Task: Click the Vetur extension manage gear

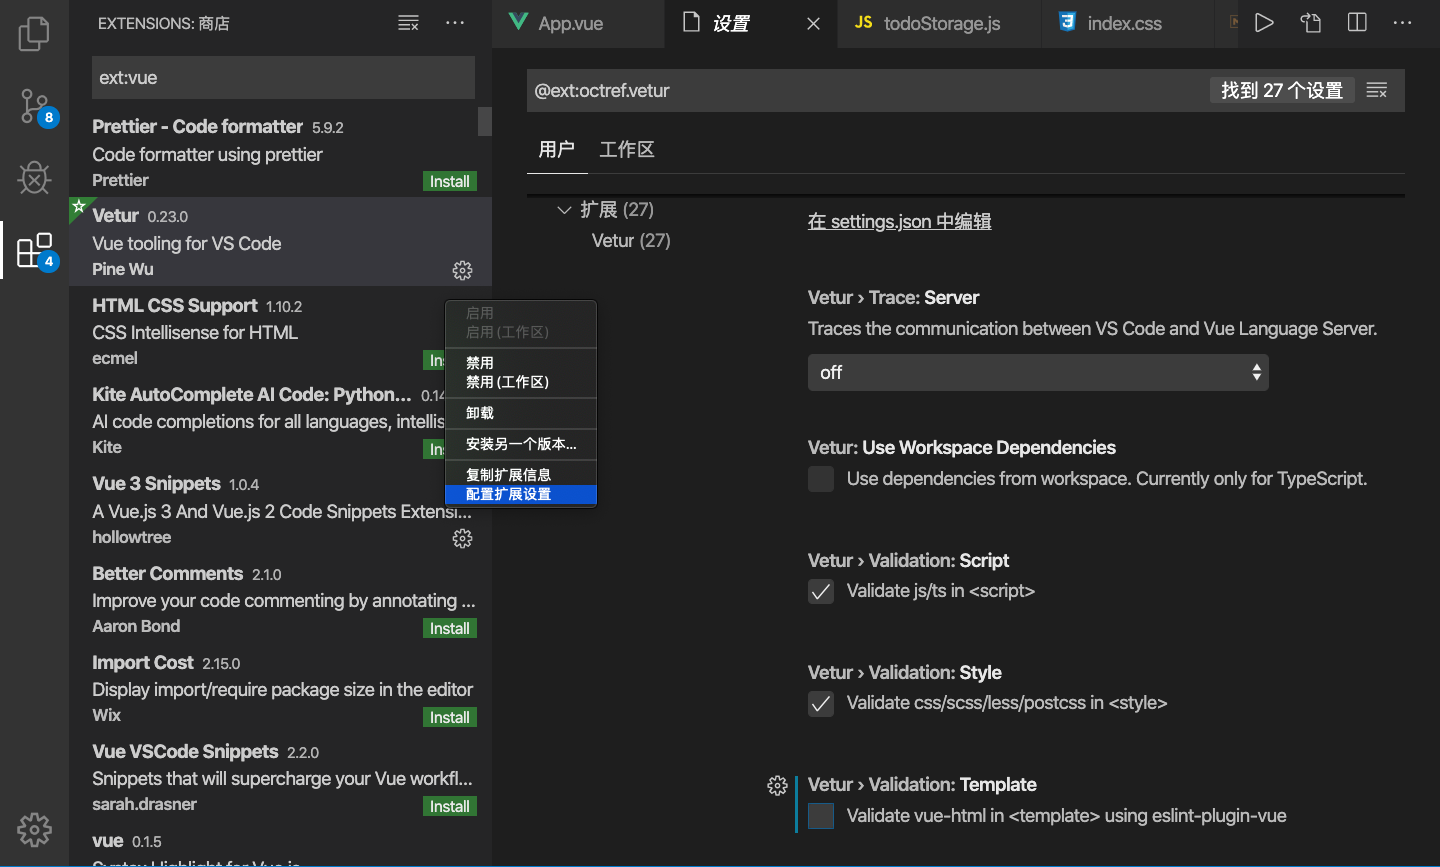Action: (x=462, y=270)
